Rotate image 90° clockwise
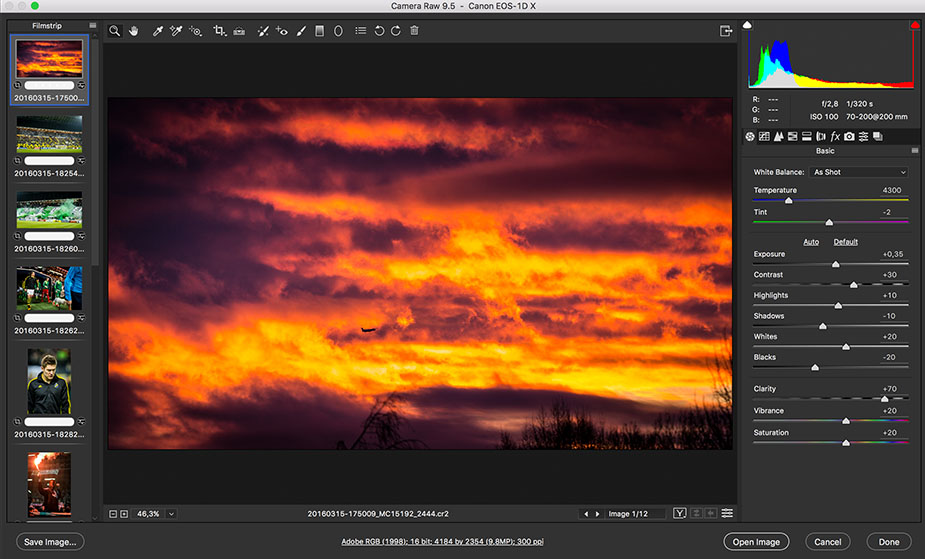This screenshot has width=925, height=559. (x=396, y=32)
